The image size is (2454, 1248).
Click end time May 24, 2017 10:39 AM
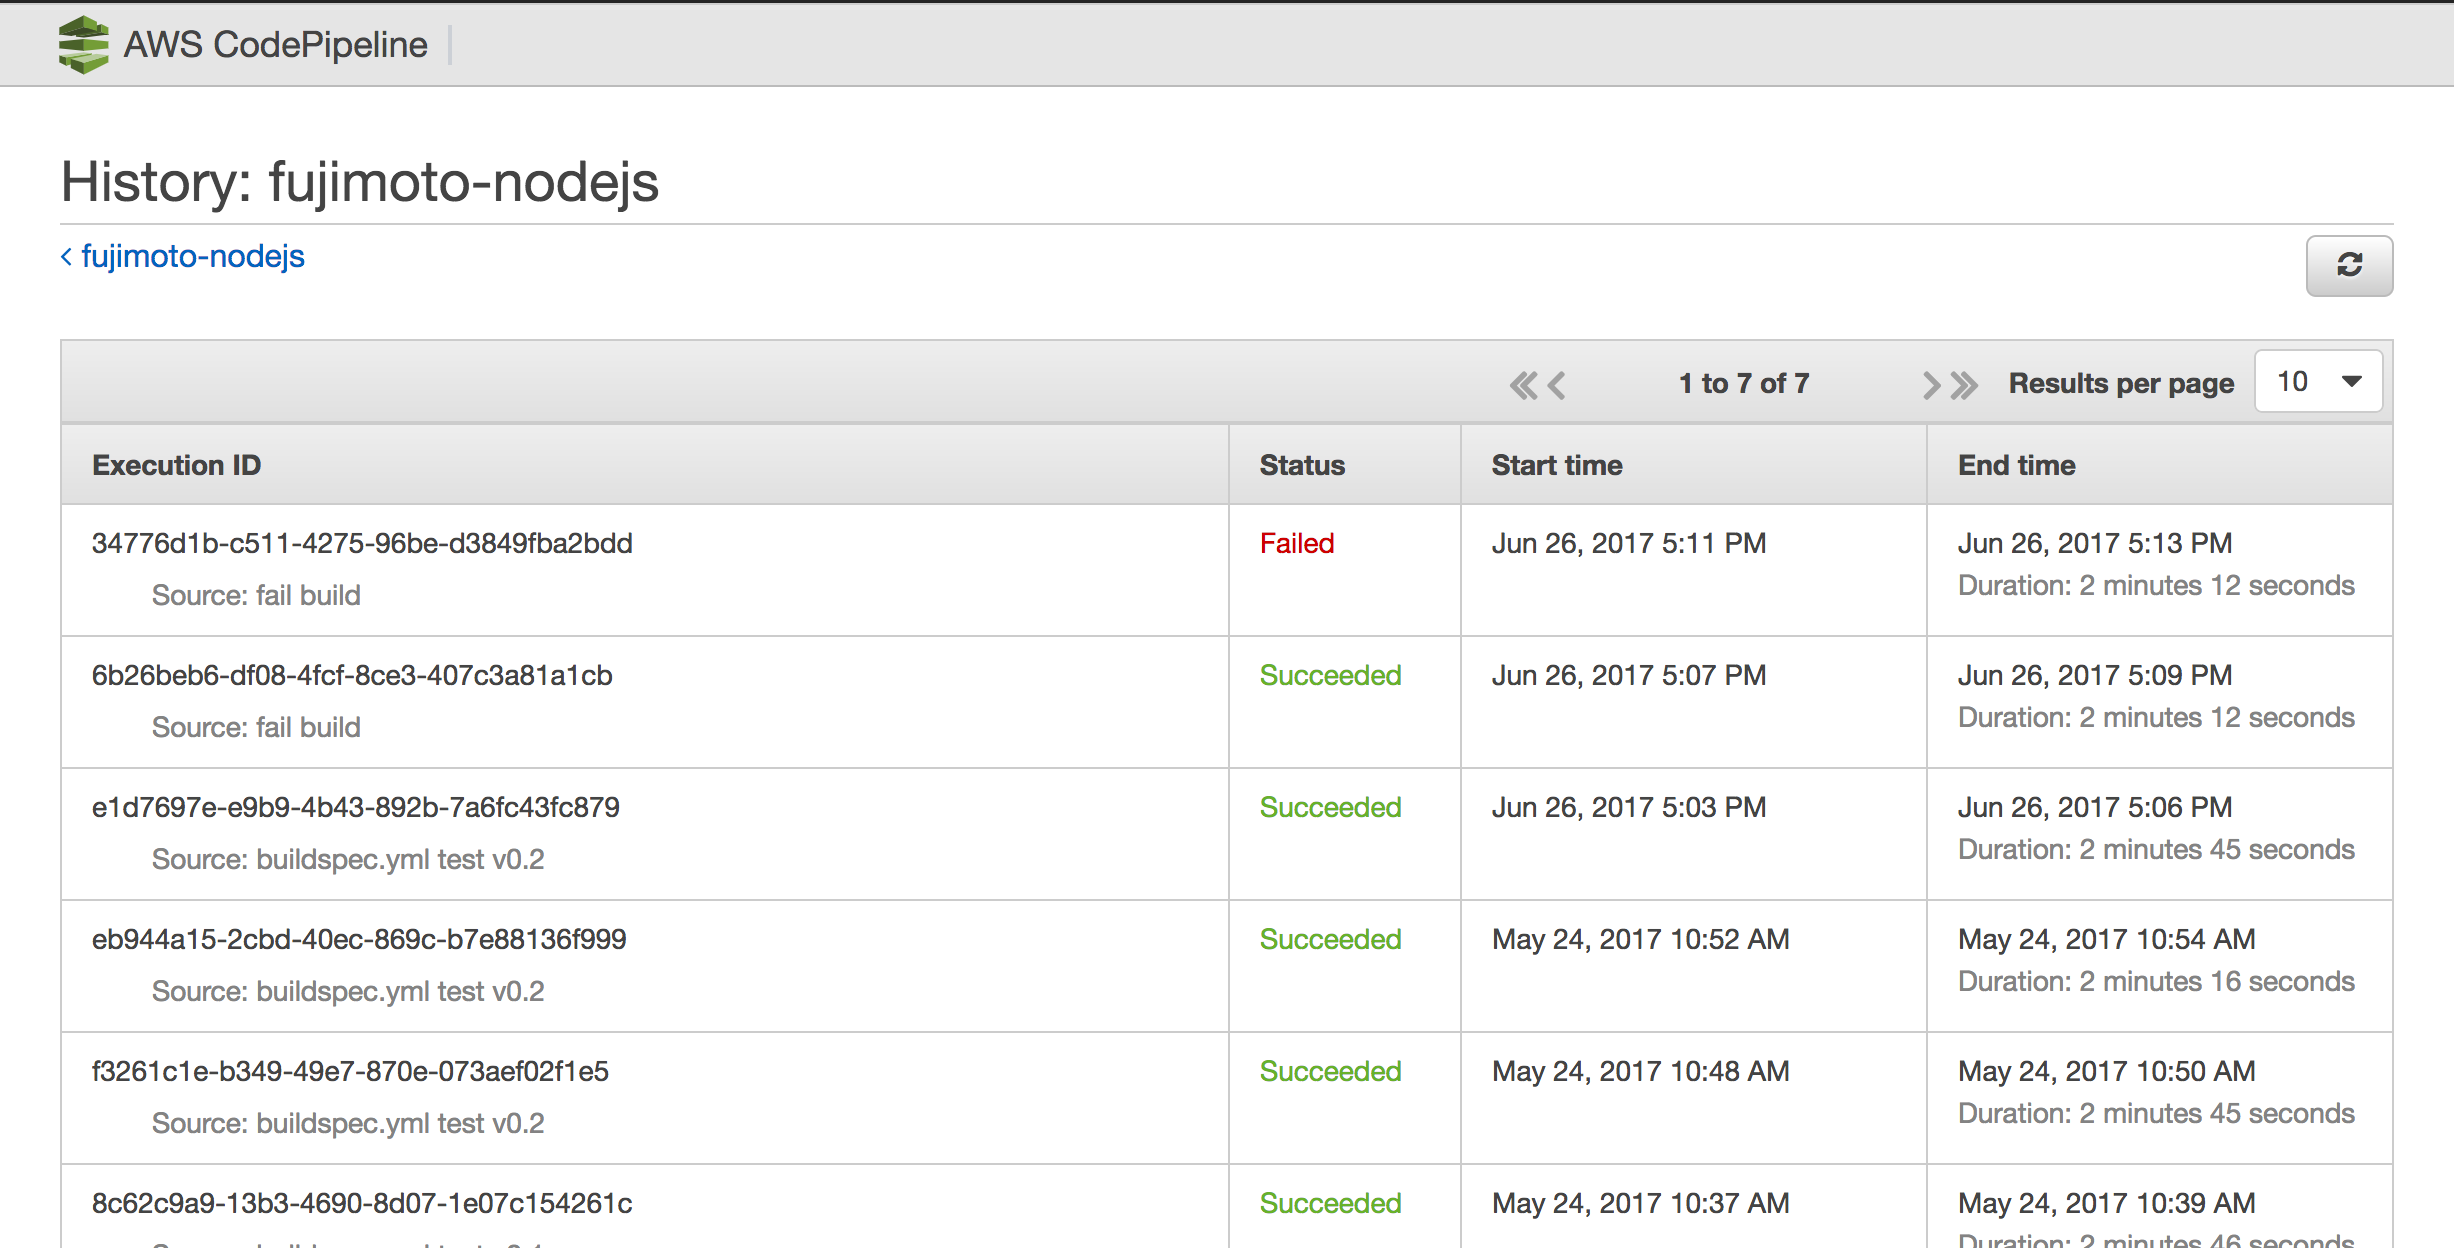click(x=2107, y=1203)
